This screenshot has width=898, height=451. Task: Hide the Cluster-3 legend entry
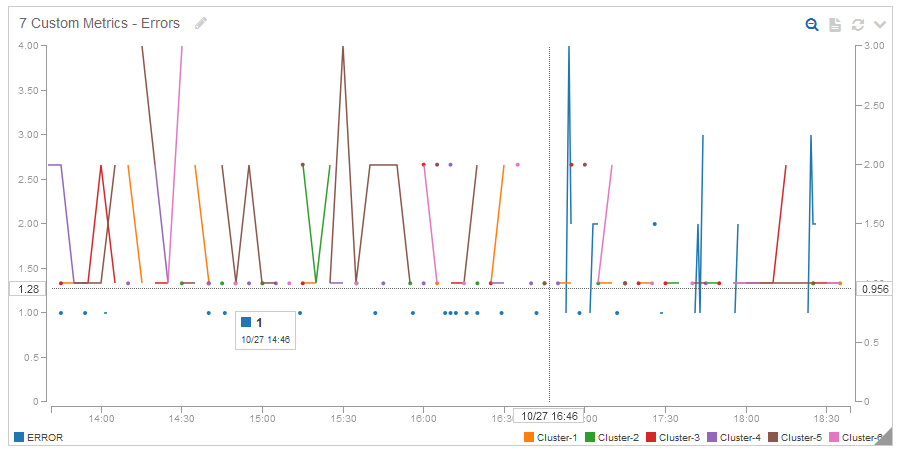click(x=672, y=437)
